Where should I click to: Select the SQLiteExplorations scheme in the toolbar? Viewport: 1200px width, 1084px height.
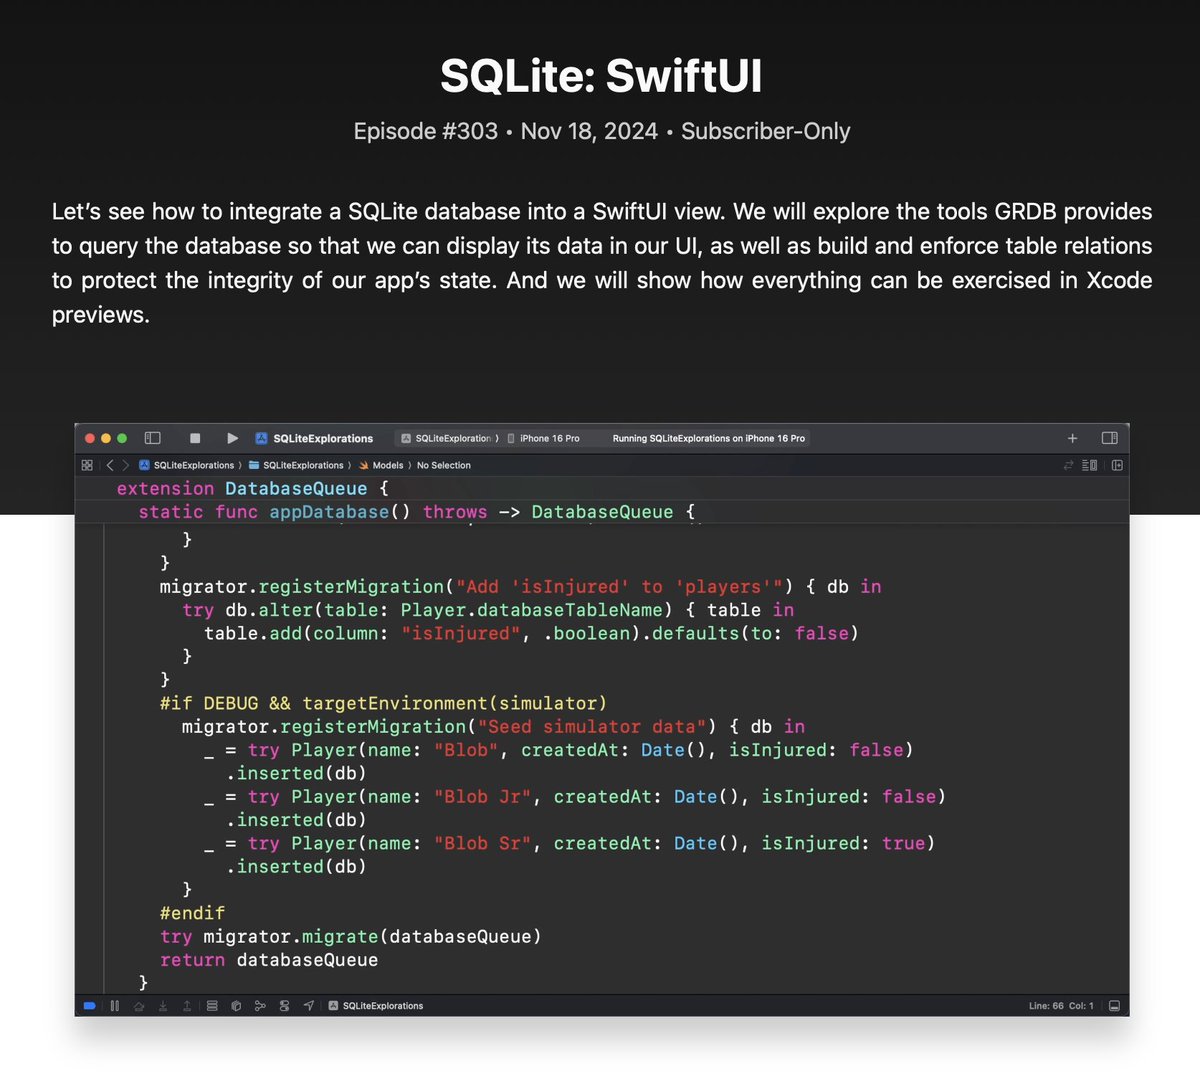pos(320,438)
